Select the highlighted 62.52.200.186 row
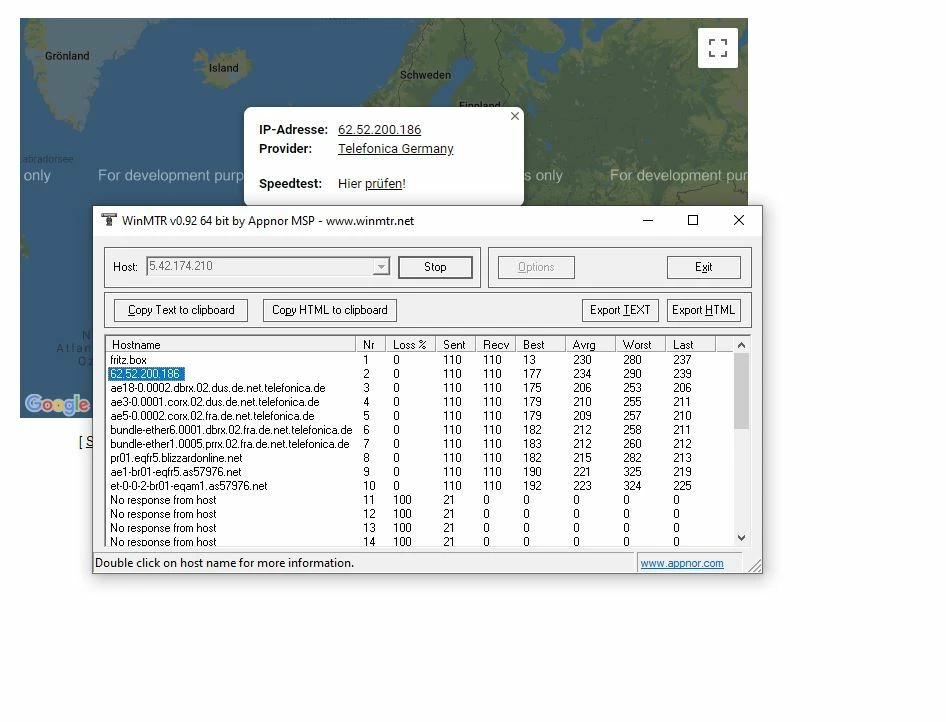 click(419, 374)
